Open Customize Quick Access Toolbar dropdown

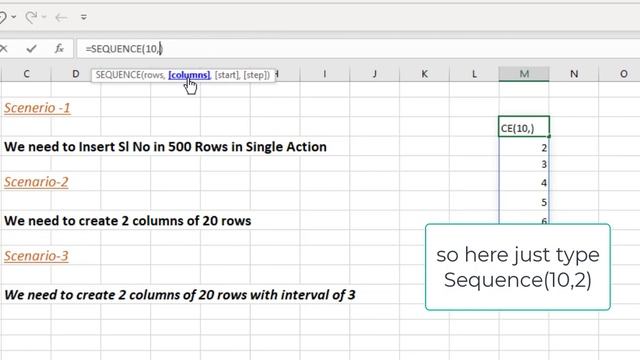84,17
